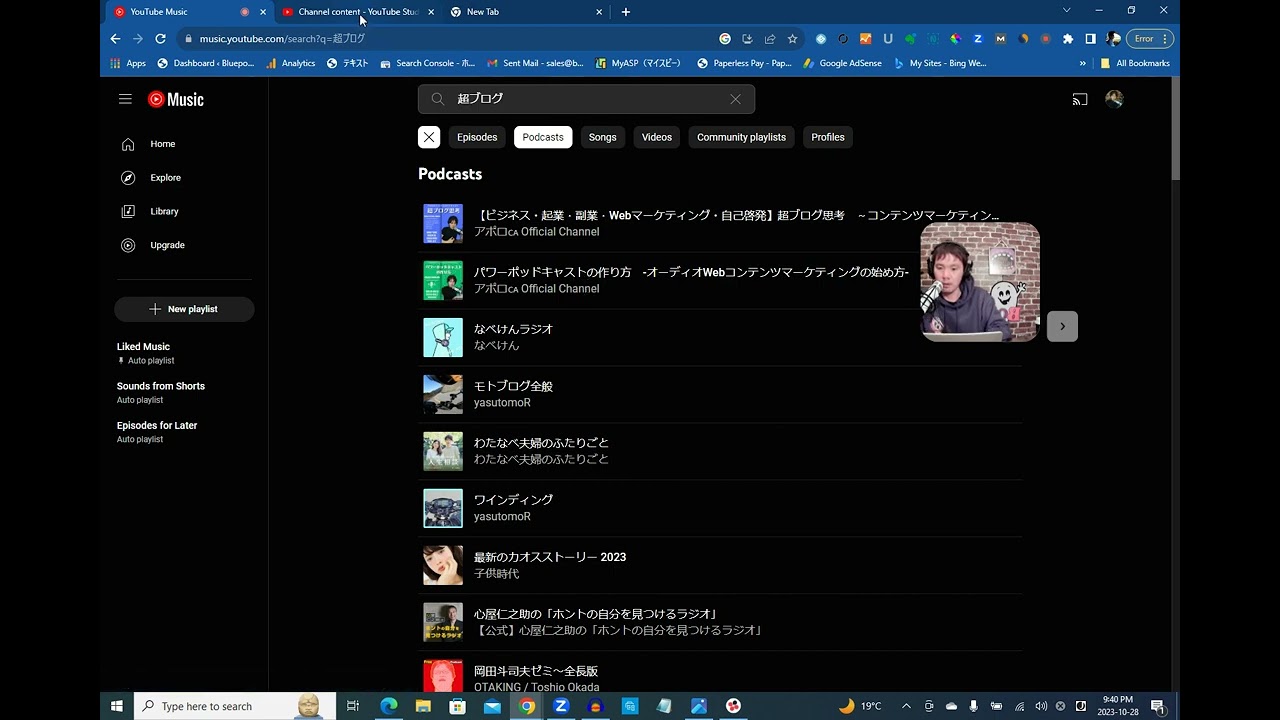
Task: Click the address bar URL
Action: pyautogui.click(x=282, y=39)
